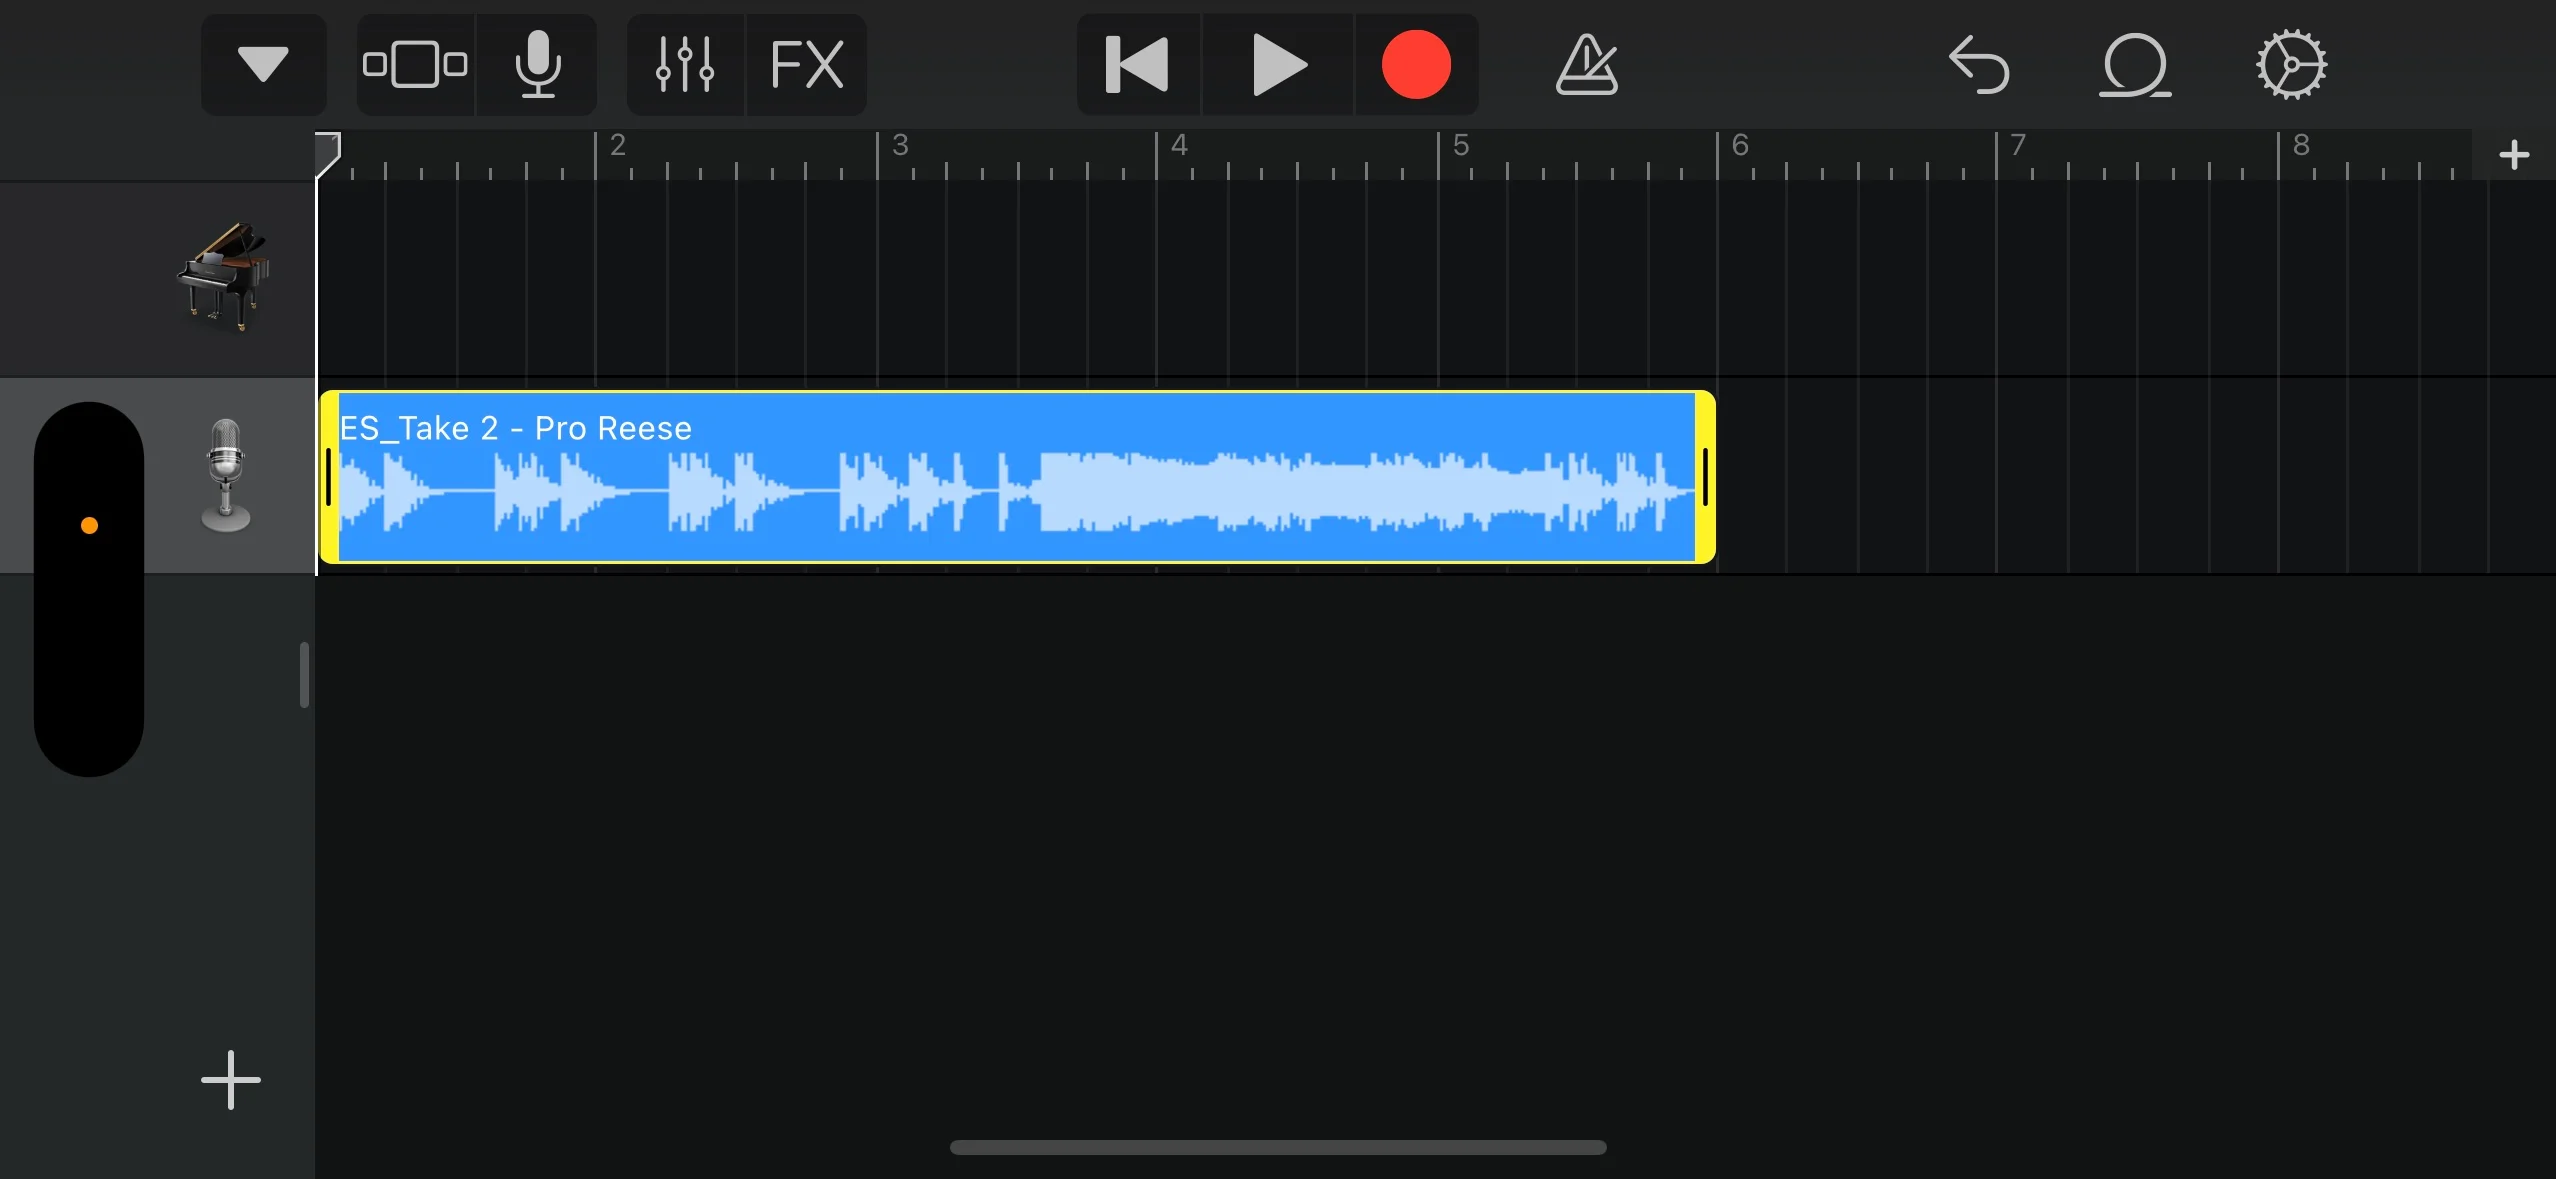Add a new track with the plus button
This screenshot has height=1179, width=2556.
click(227, 1078)
